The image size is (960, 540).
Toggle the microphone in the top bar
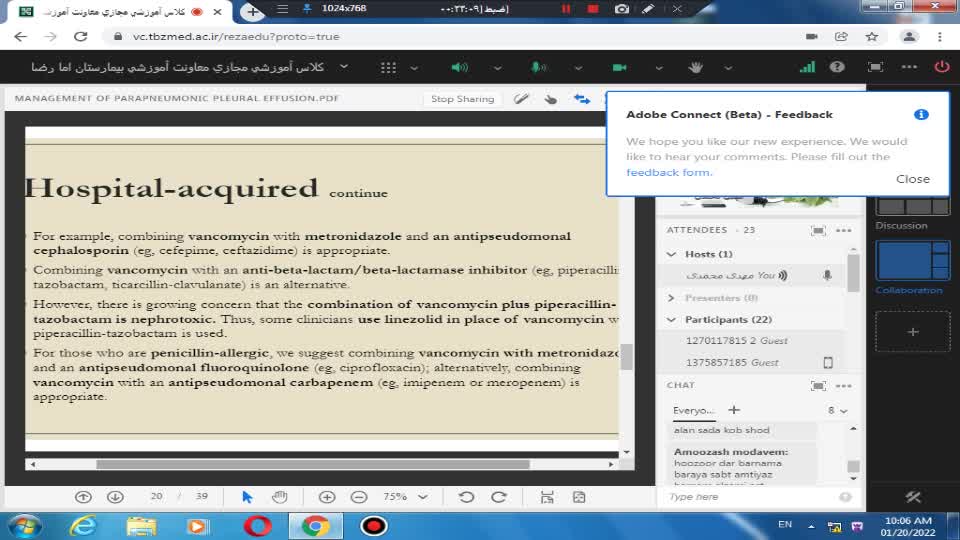click(538, 67)
